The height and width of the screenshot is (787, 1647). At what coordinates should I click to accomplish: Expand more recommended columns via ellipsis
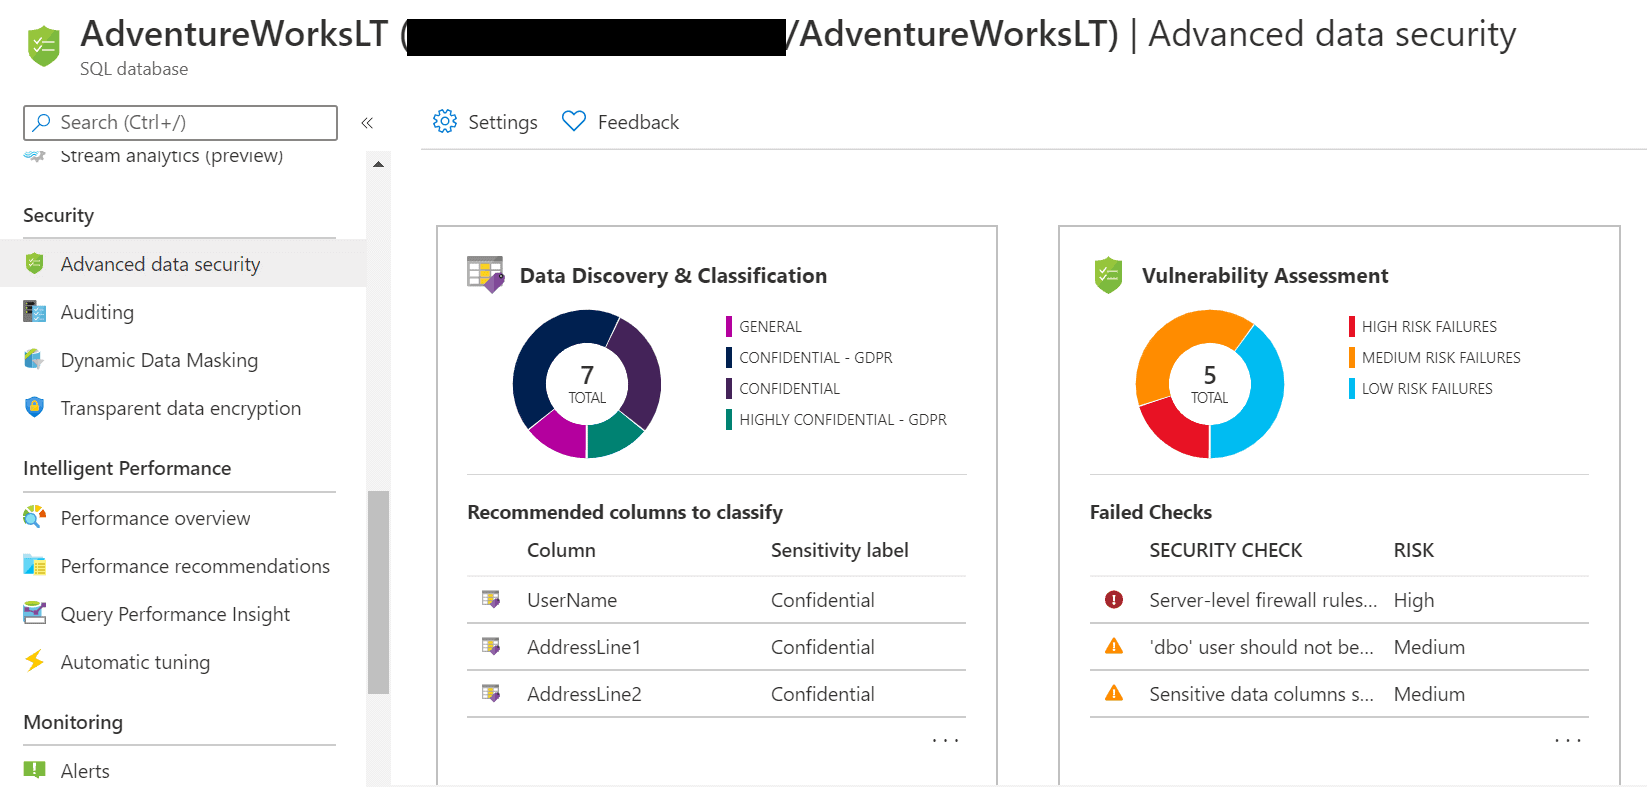pyautogui.click(x=945, y=741)
